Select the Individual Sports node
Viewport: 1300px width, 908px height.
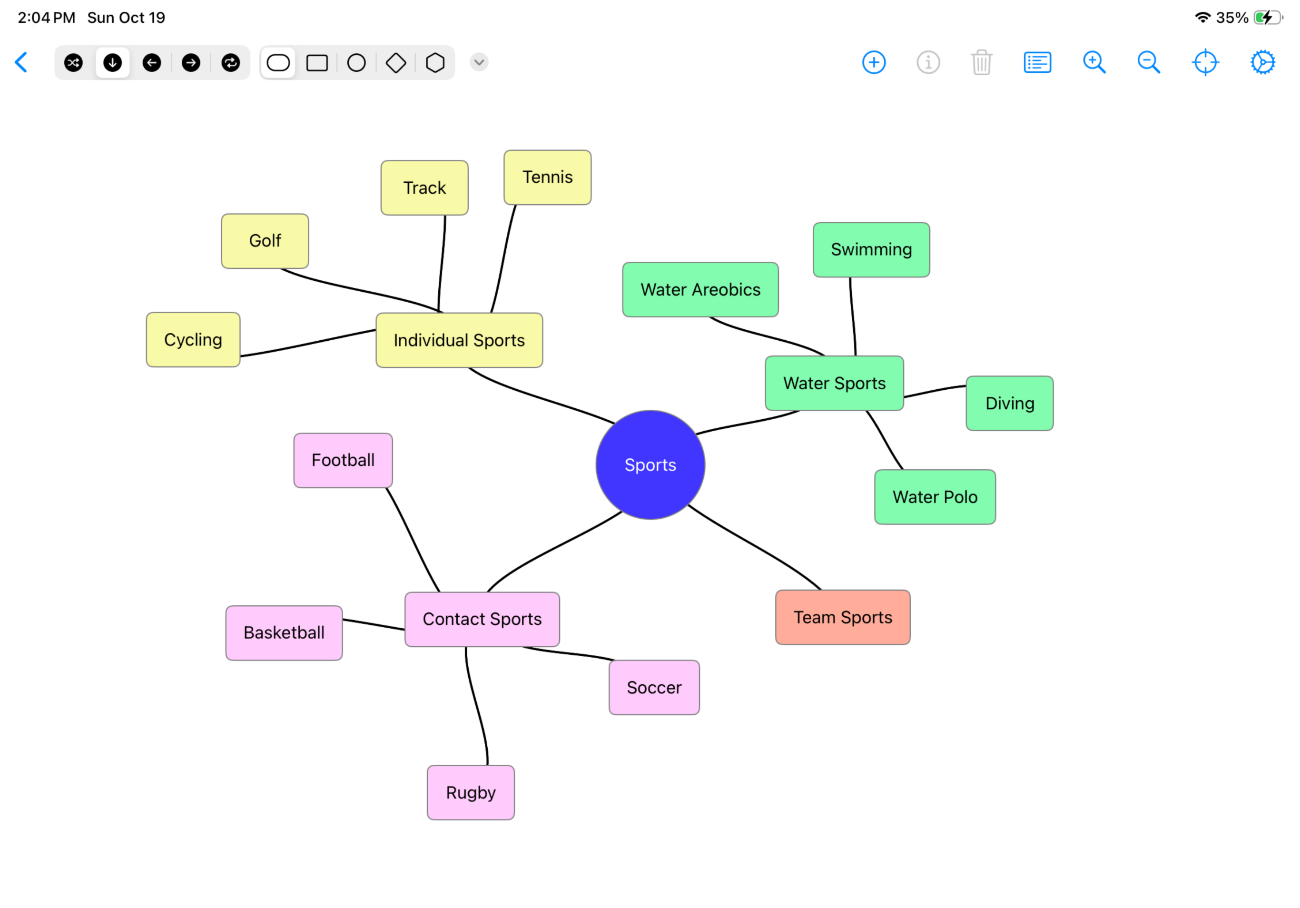tap(459, 340)
